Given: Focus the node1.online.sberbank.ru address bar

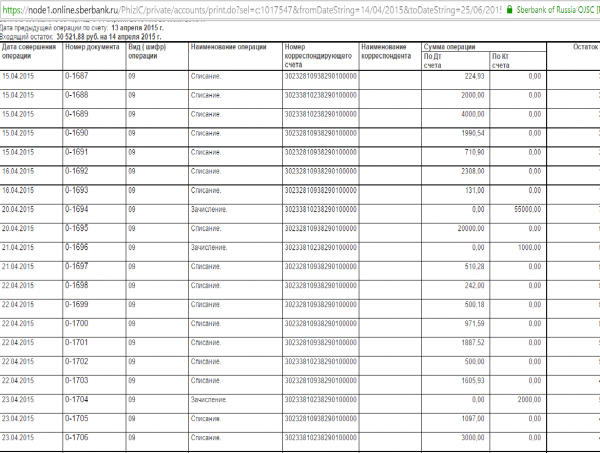Looking at the screenshot, I should click(251, 10).
